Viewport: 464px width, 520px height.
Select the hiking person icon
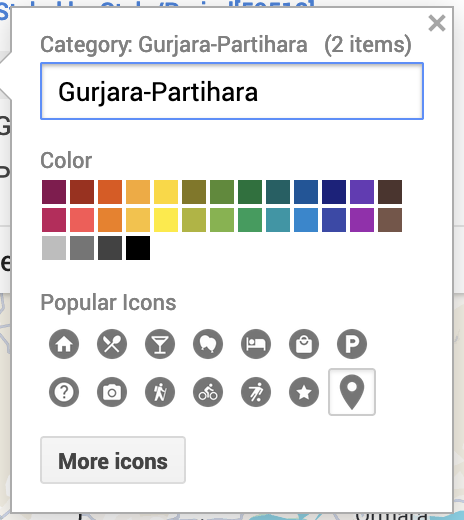click(x=160, y=392)
